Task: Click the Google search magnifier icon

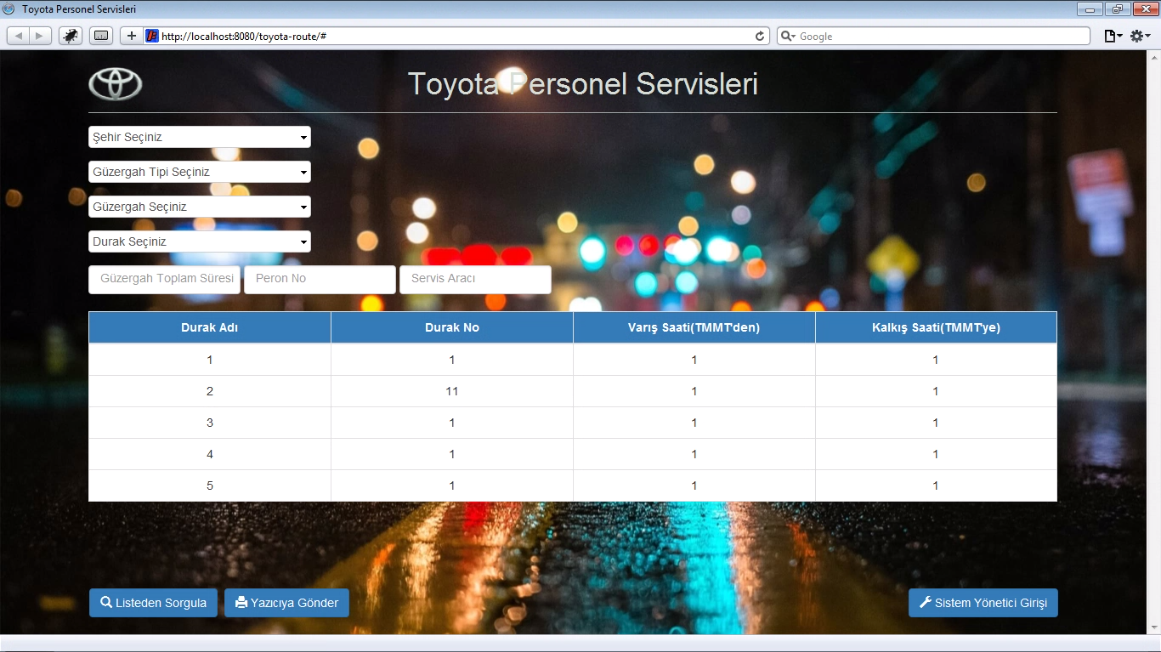Action: [788, 36]
